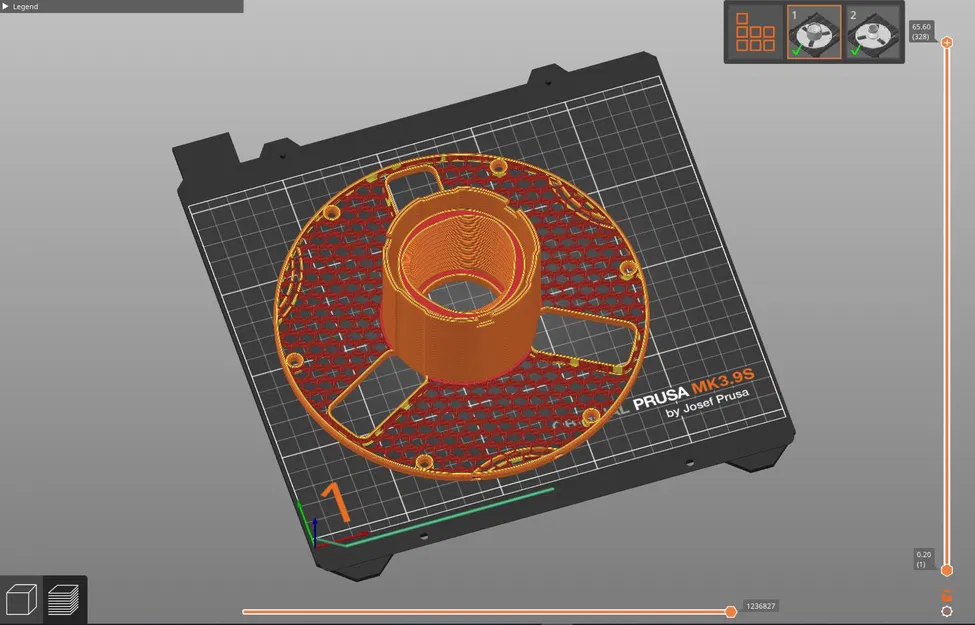
Task: Click the vertical layer slider track
Action: 947,300
